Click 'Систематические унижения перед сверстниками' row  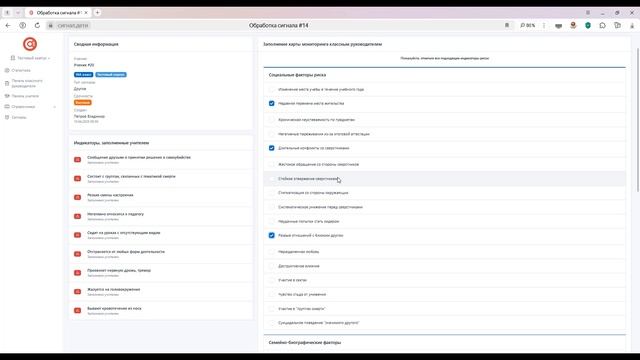444,207
